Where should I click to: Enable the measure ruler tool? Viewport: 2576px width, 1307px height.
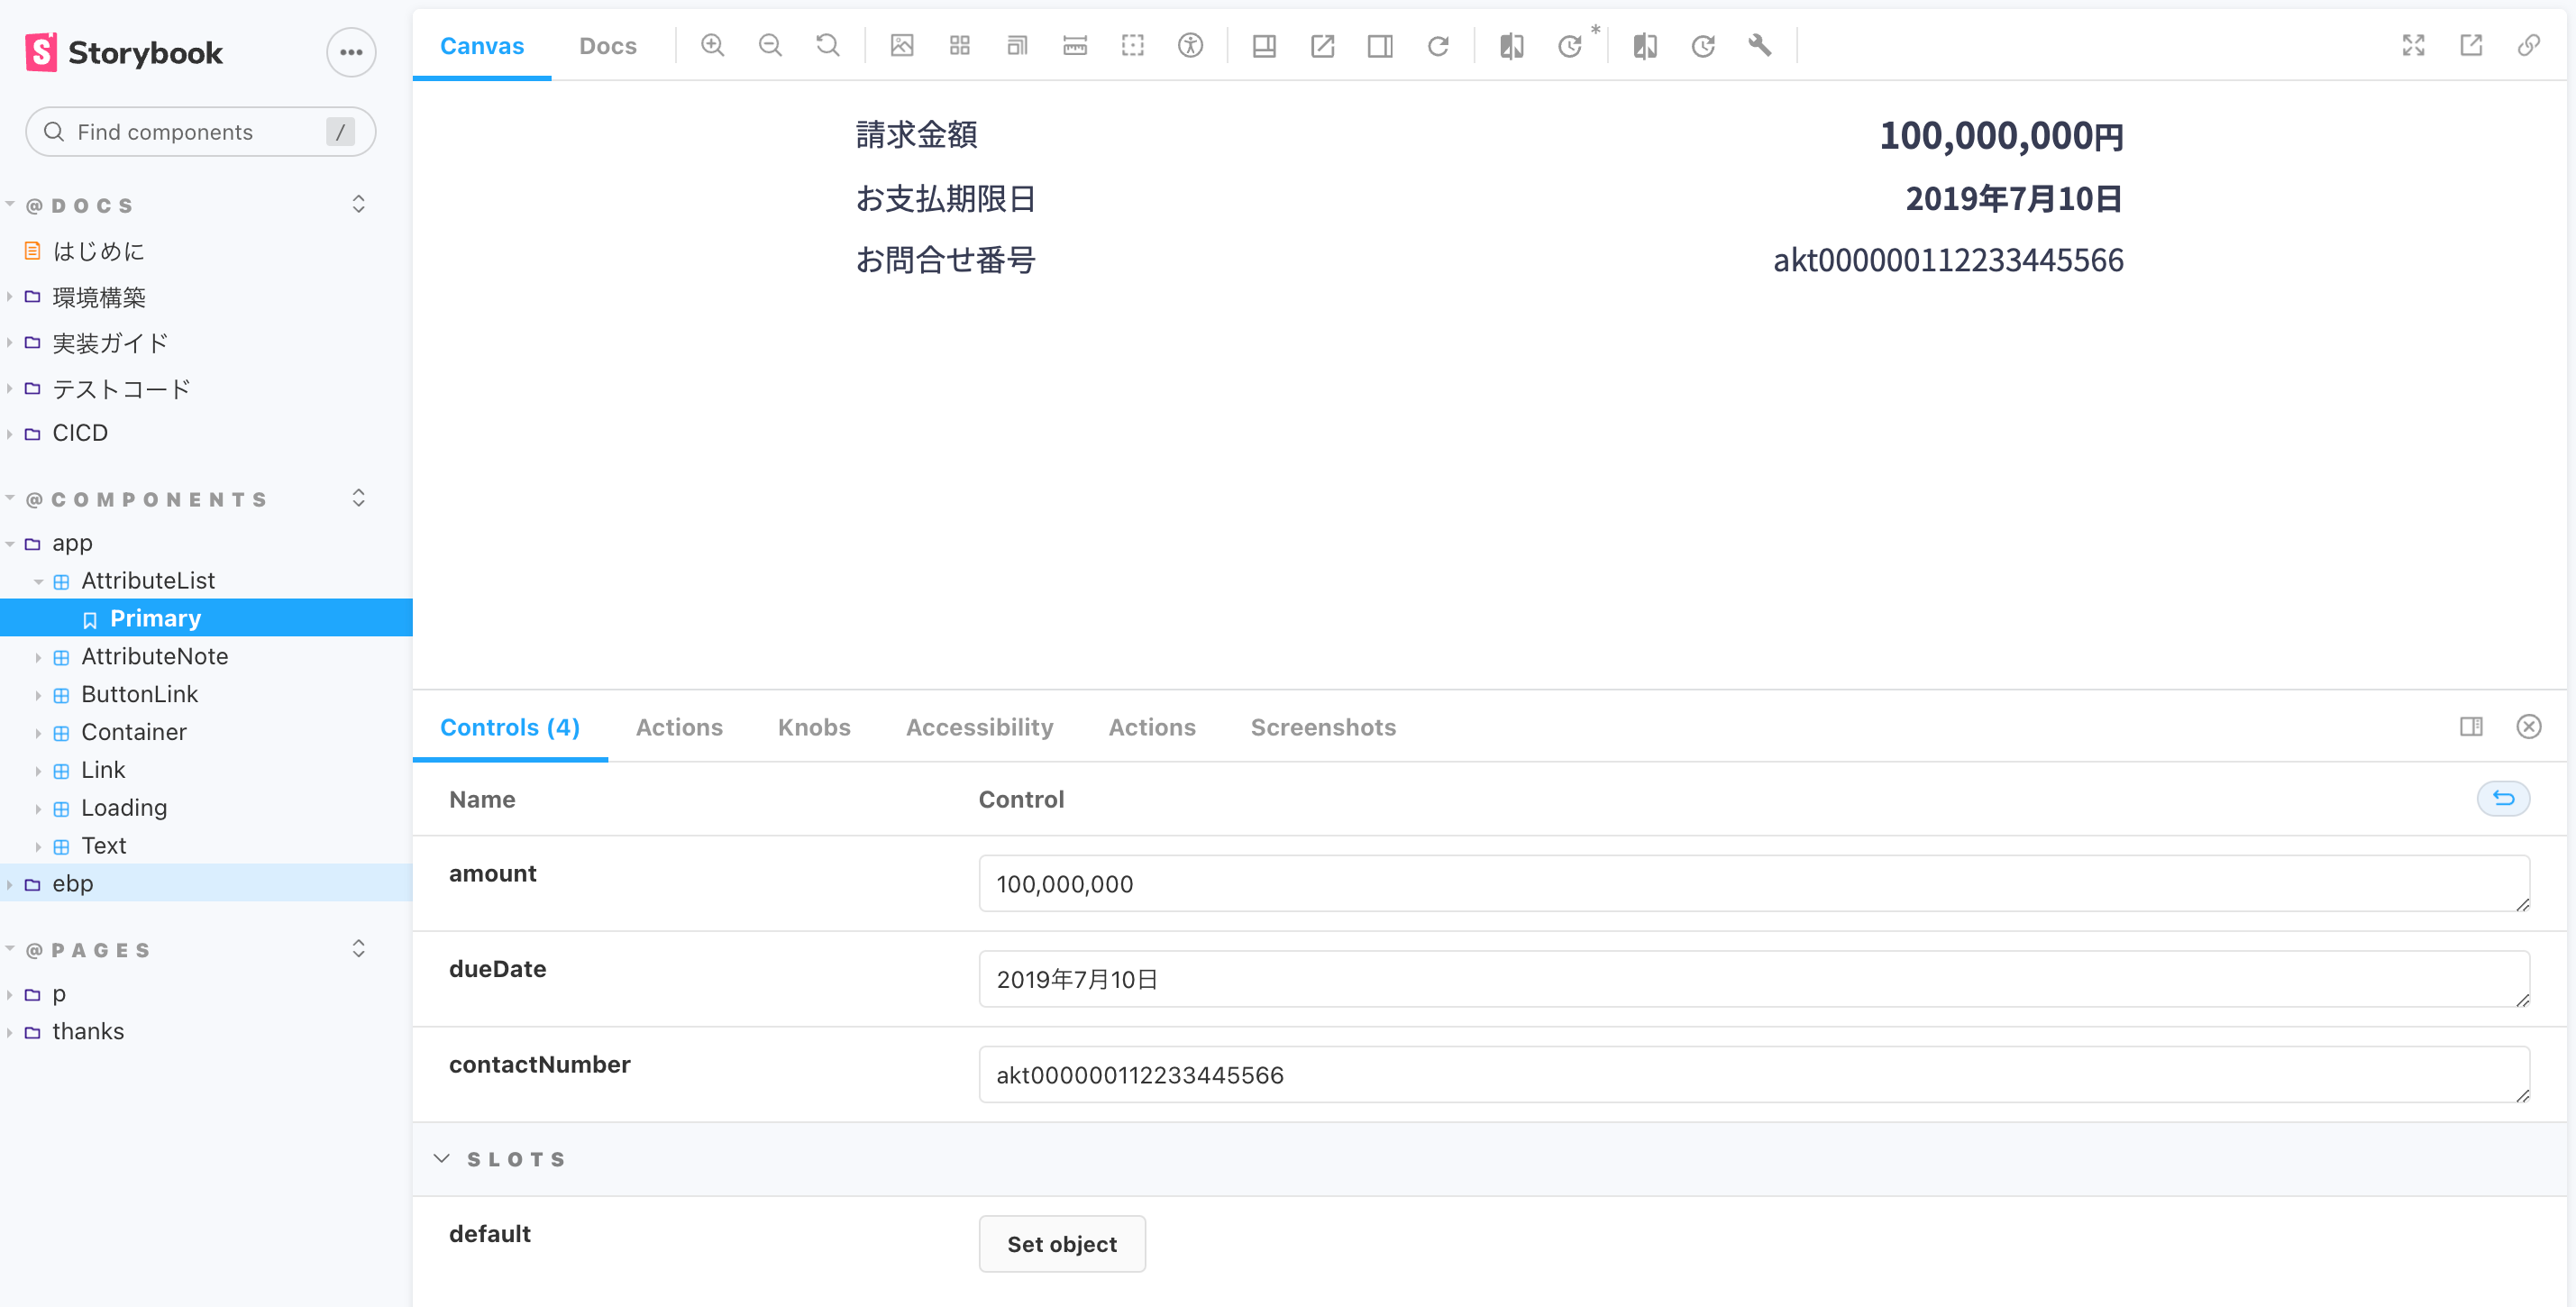(1075, 46)
